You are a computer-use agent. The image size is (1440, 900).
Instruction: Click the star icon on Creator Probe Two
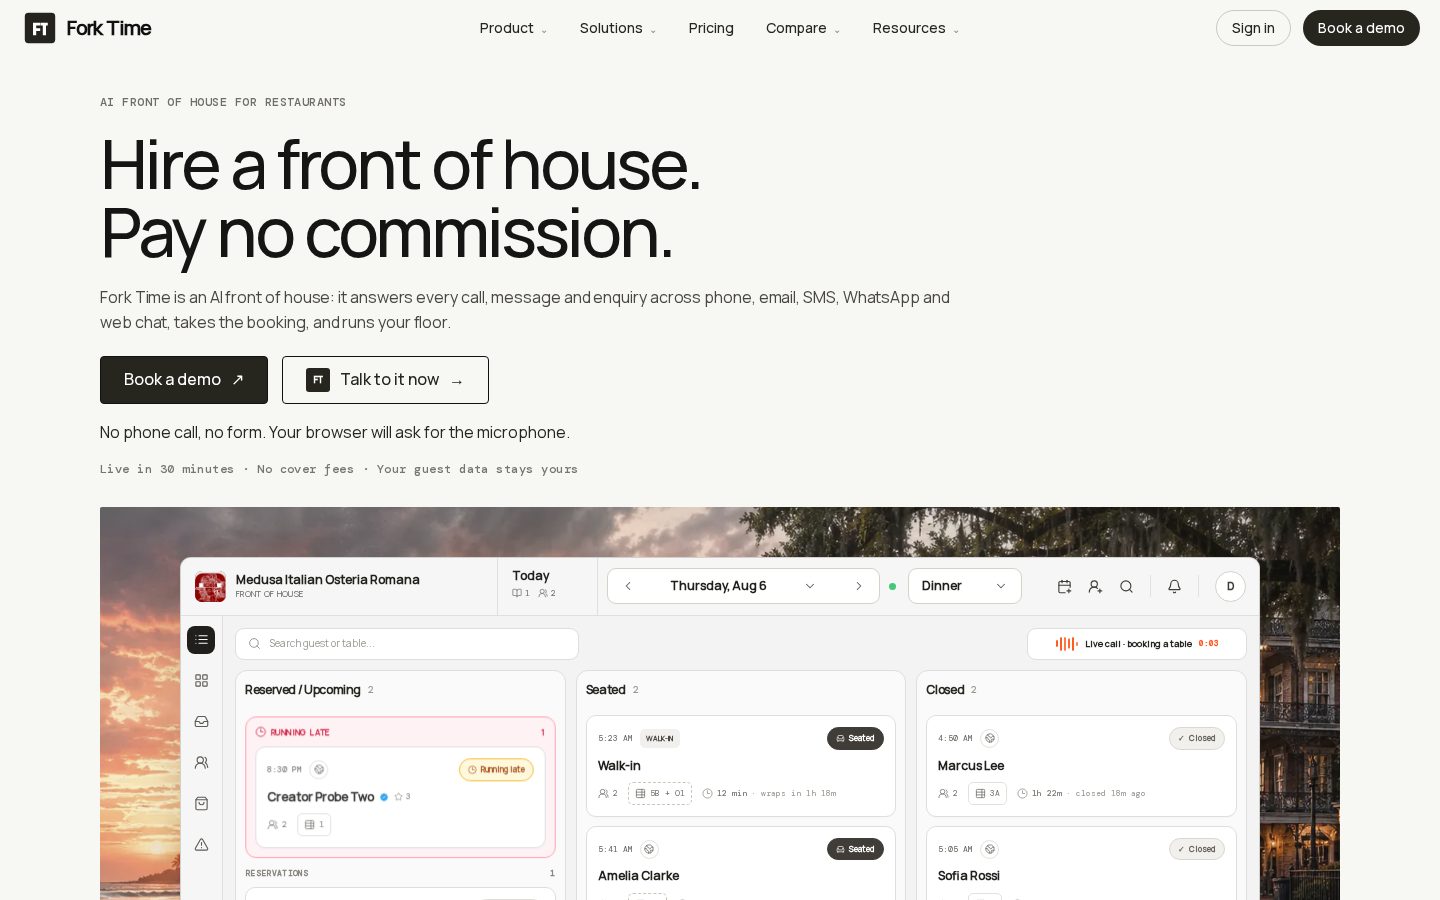[398, 797]
